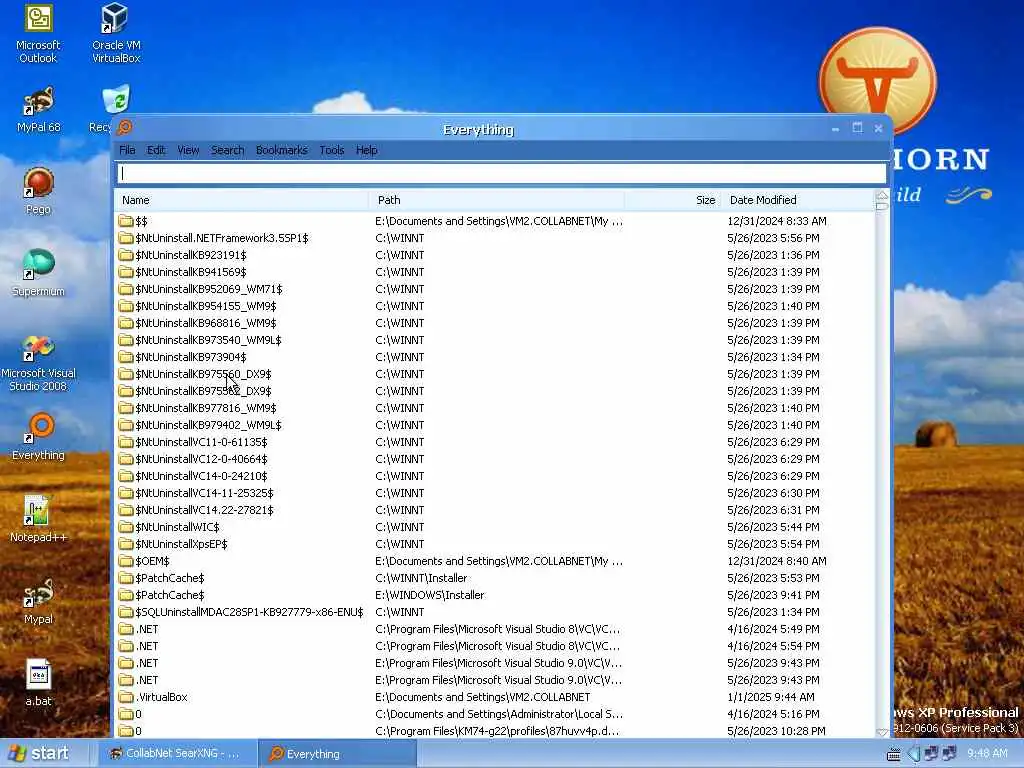Click the first network monitors tray icon
Screen dimensions: 1024x768
(931, 754)
